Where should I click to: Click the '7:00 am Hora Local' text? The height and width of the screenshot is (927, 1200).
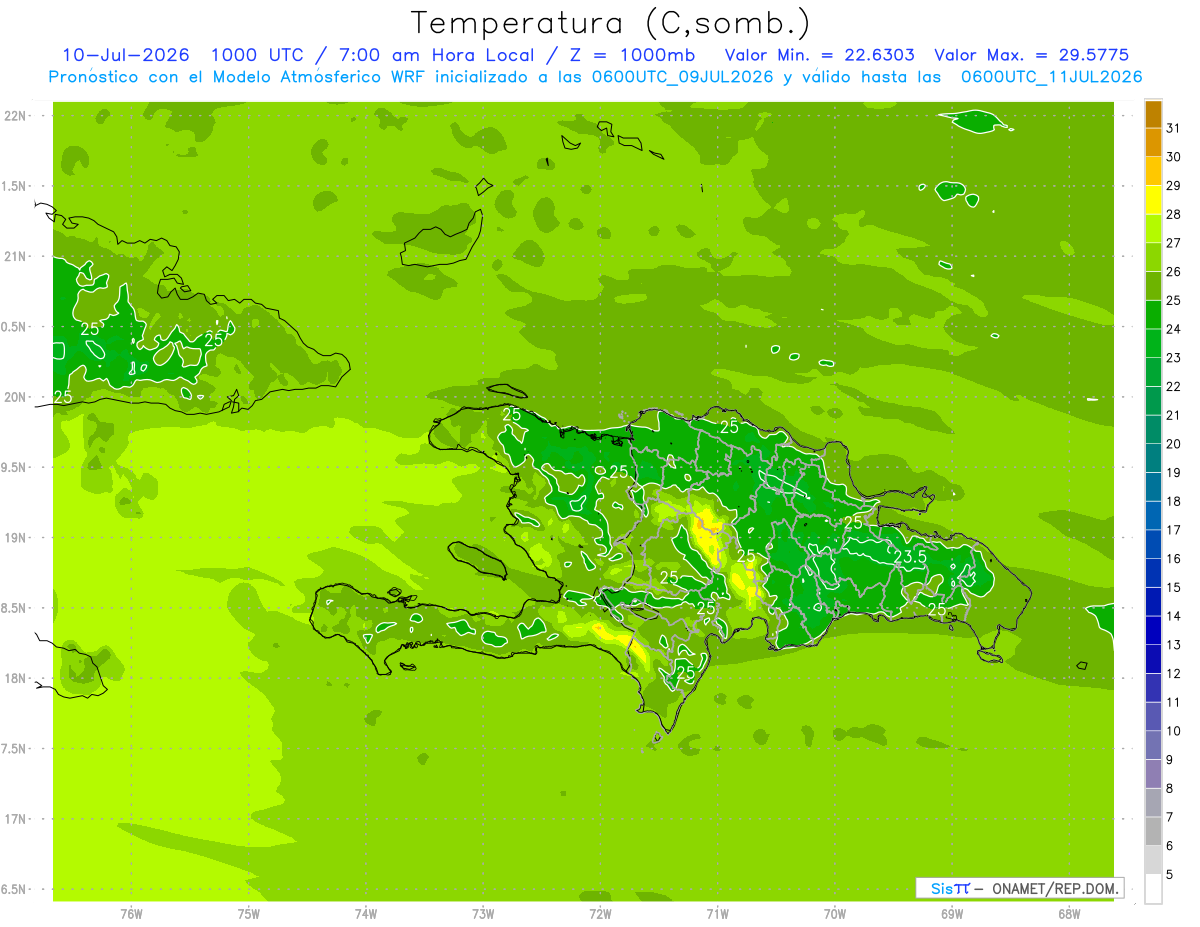[436, 55]
